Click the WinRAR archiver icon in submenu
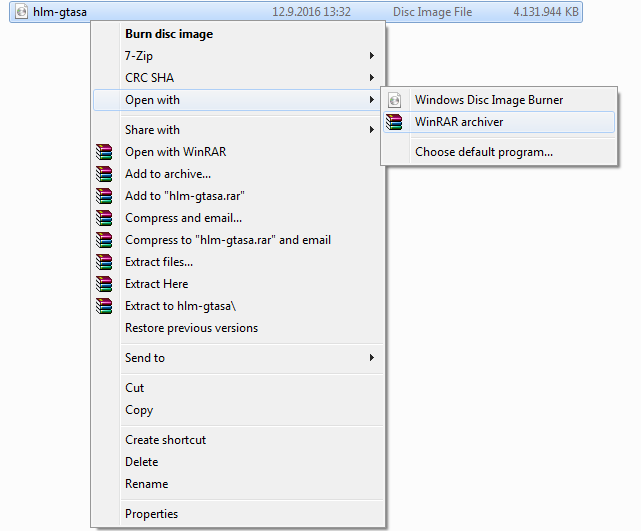The width and height of the screenshot is (641, 531). click(396, 122)
